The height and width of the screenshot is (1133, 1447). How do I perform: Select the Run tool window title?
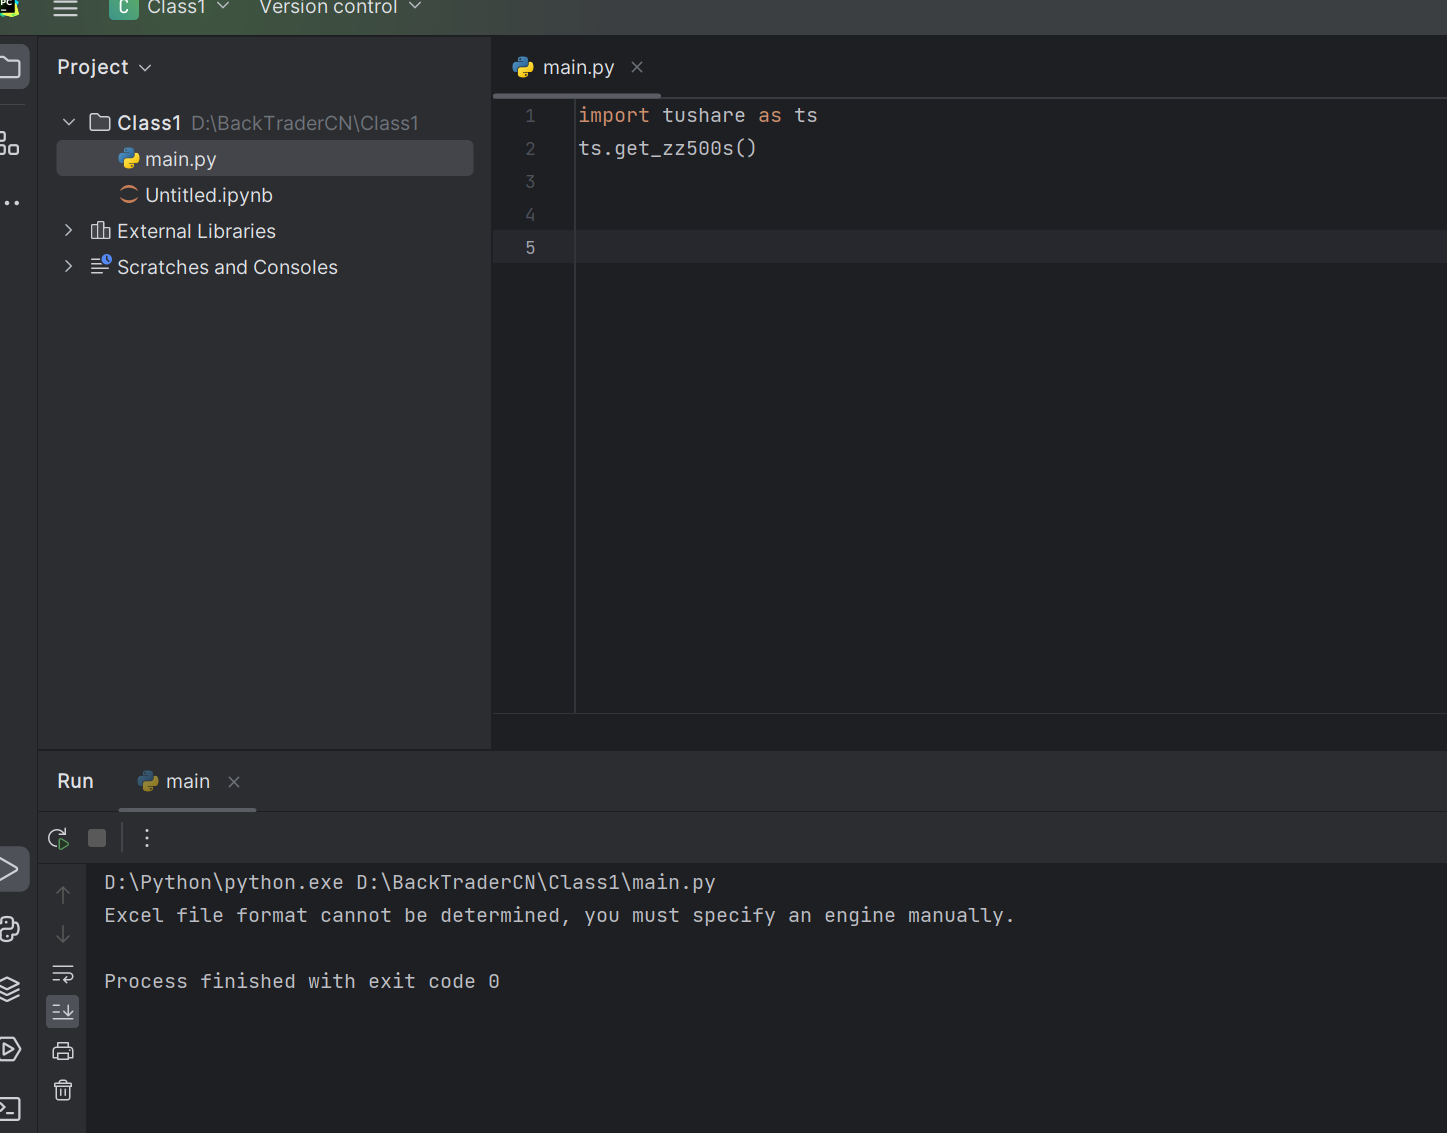tap(75, 781)
